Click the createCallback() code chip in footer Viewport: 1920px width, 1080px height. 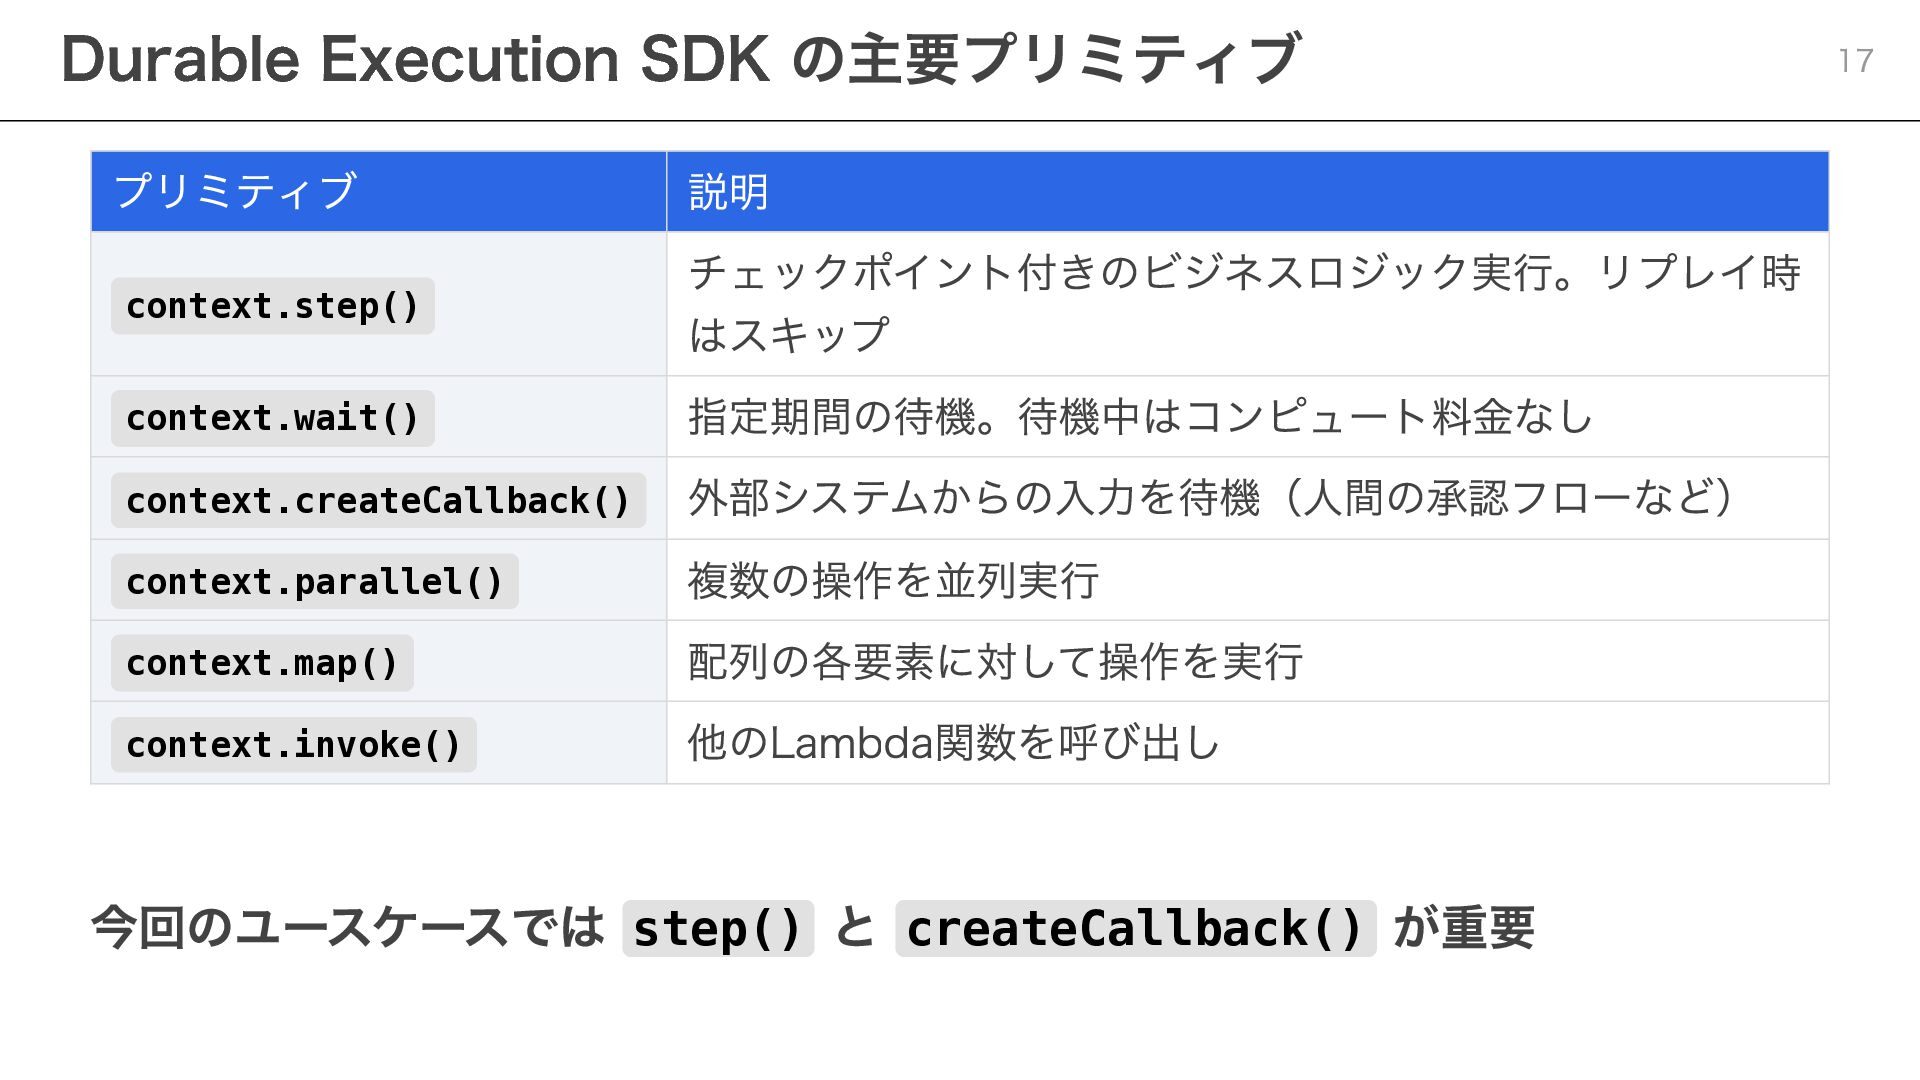(x=1135, y=928)
